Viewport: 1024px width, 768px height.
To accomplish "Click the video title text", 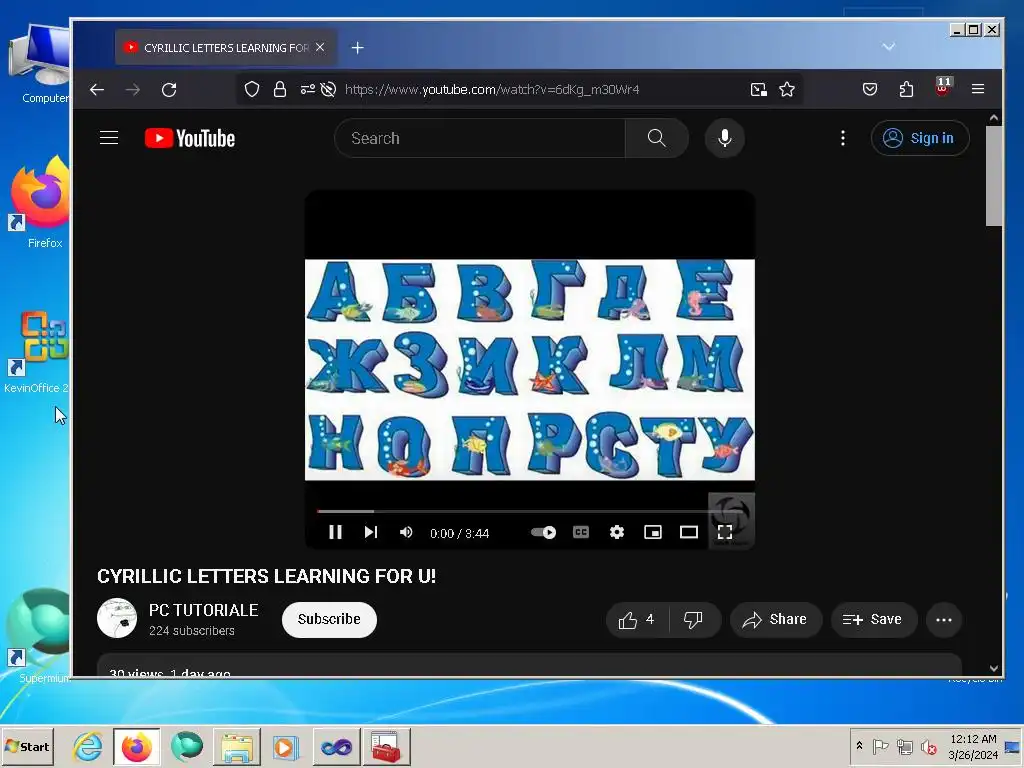I will click(266, 576).
